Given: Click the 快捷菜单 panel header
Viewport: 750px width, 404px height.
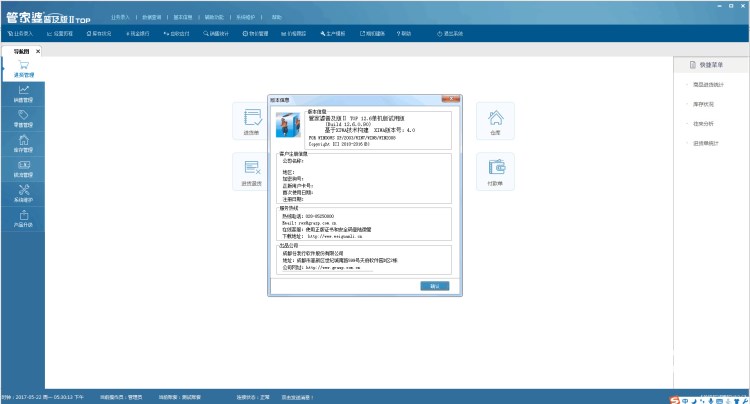Looking at the screenshot, I should pyautogui.click(x=711, y=65).
